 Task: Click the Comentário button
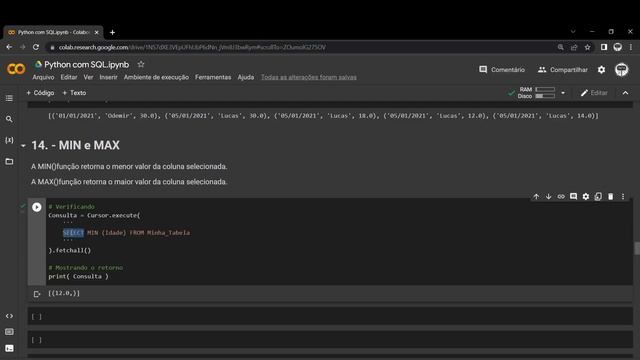(x=502, y=70)
